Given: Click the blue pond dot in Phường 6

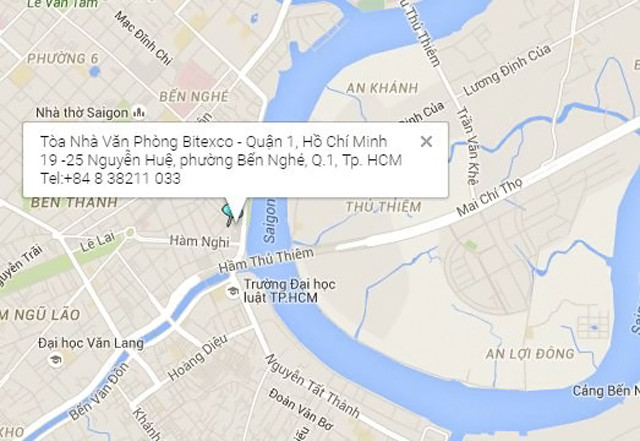Looking at the screenshot, I should pyautogui.click(x=94, y=71).
